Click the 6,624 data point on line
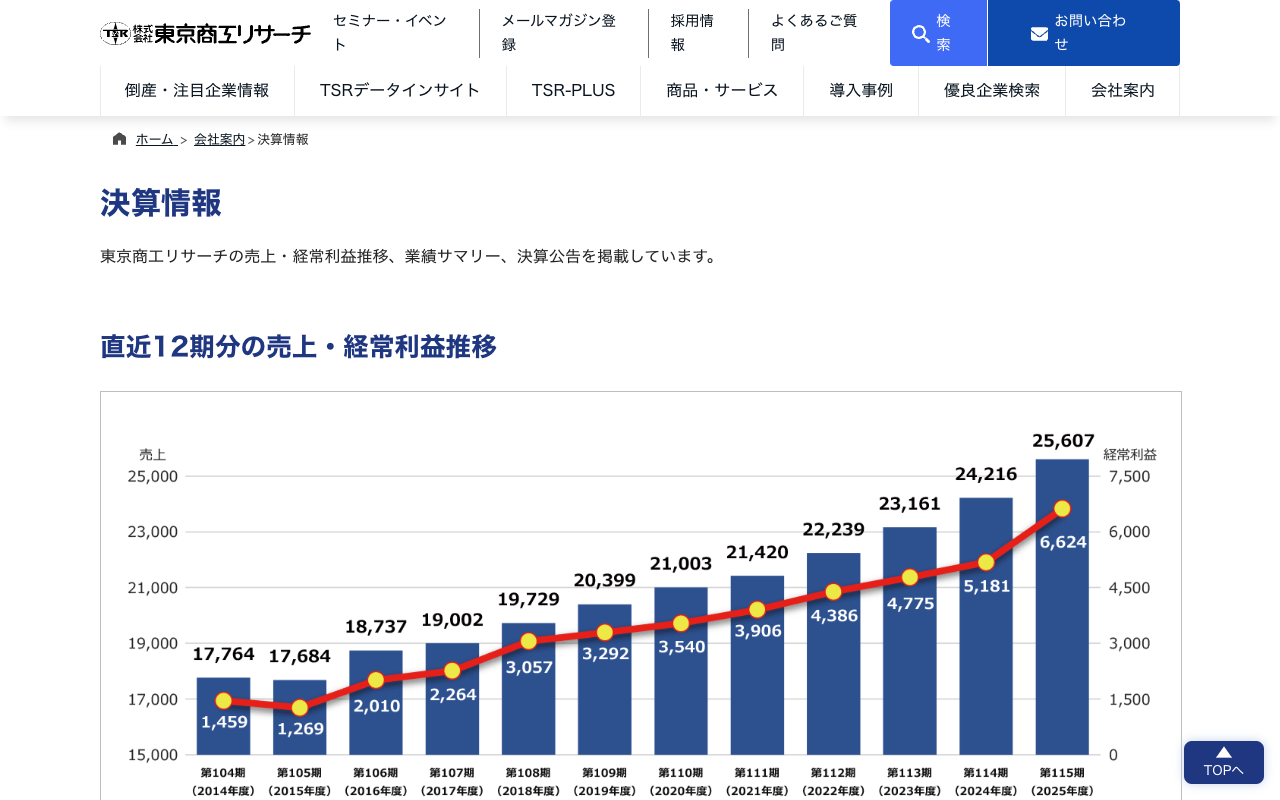The width and height of the screenshot is (1280, 800). (1062, 509)
